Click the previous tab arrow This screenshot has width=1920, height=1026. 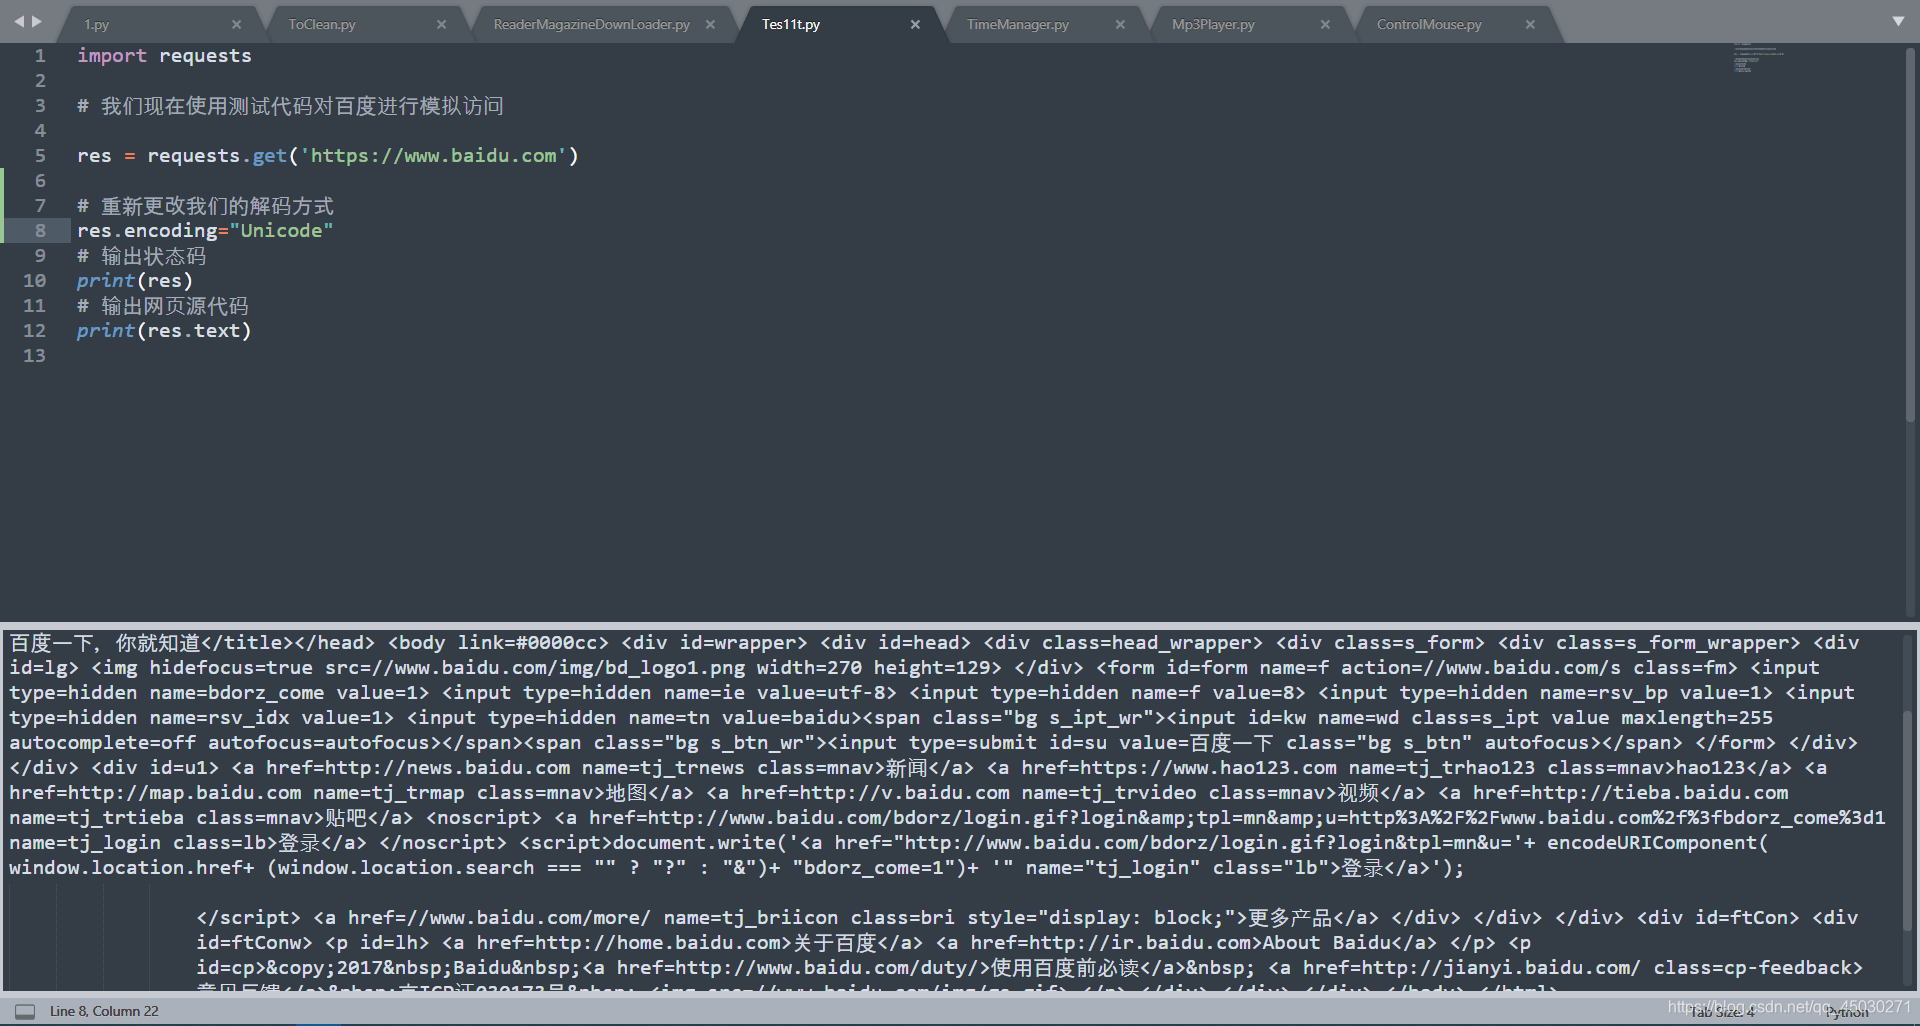[x=18, y=21]
